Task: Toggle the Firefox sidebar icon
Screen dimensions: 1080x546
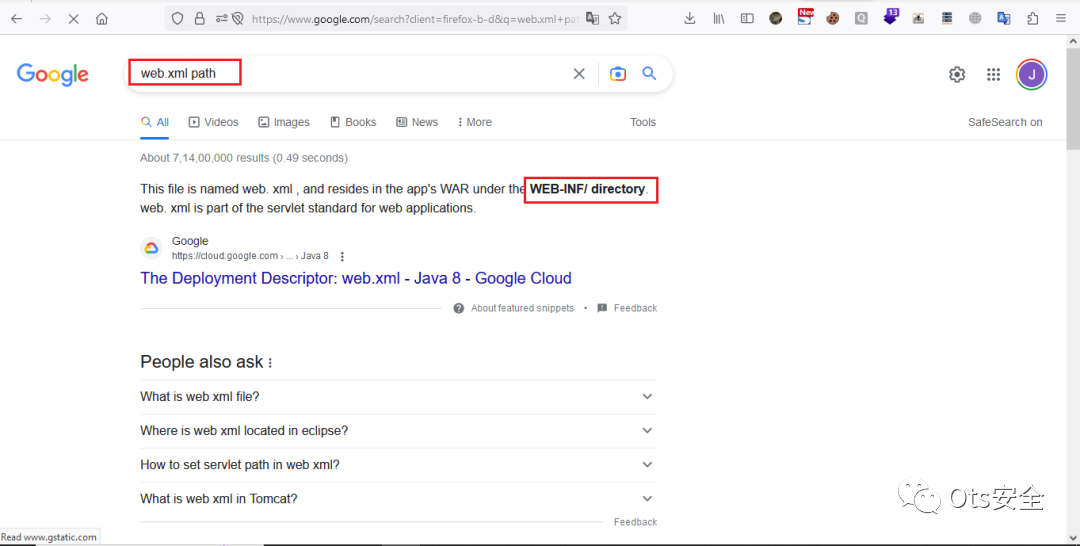Action: coord(747,19)
